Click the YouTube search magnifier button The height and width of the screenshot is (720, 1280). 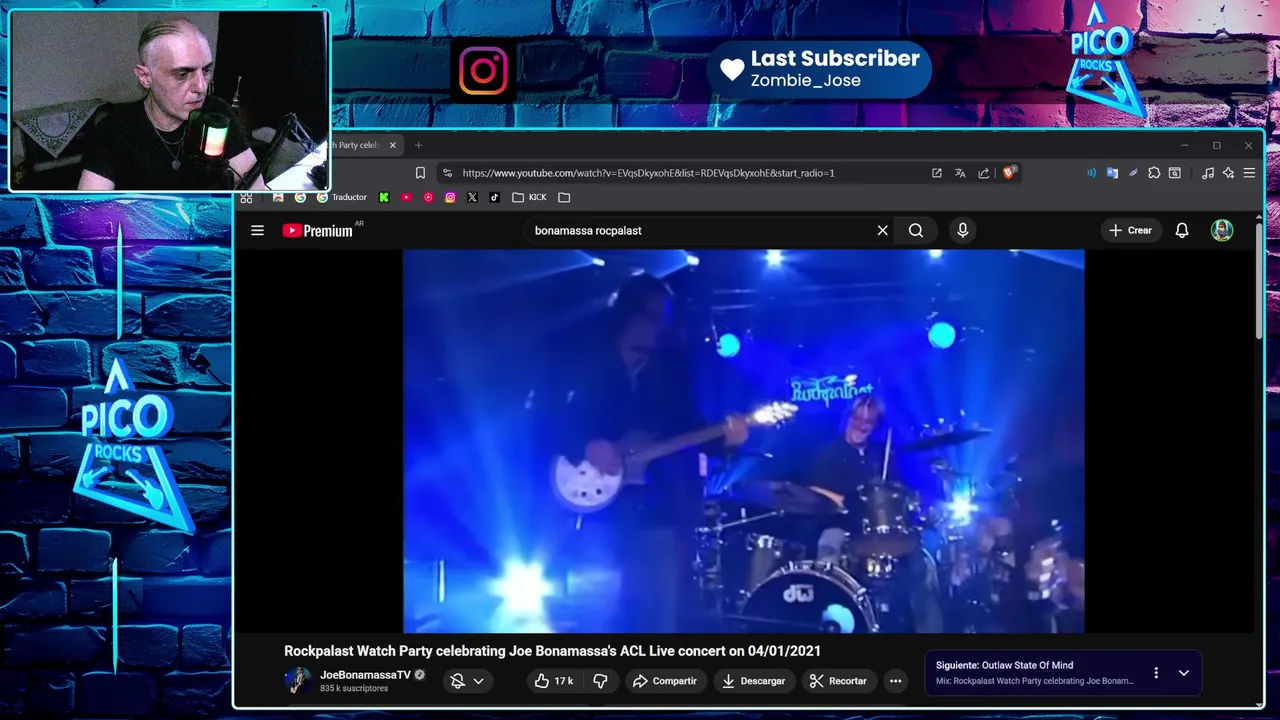coord(916,230)
